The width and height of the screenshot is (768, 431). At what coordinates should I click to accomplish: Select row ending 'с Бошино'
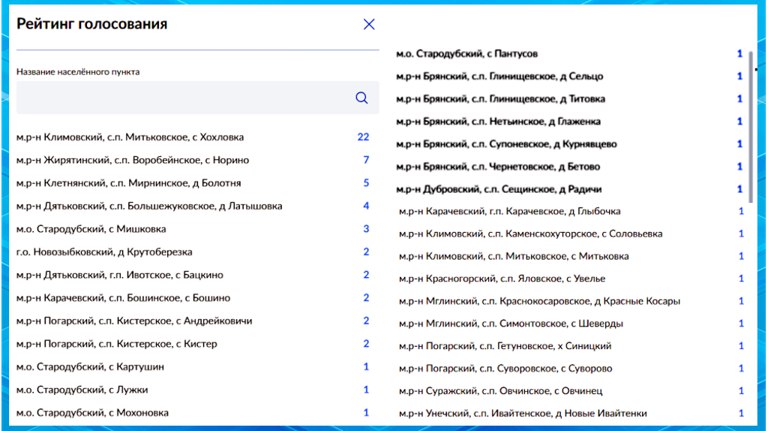[192, 298]
